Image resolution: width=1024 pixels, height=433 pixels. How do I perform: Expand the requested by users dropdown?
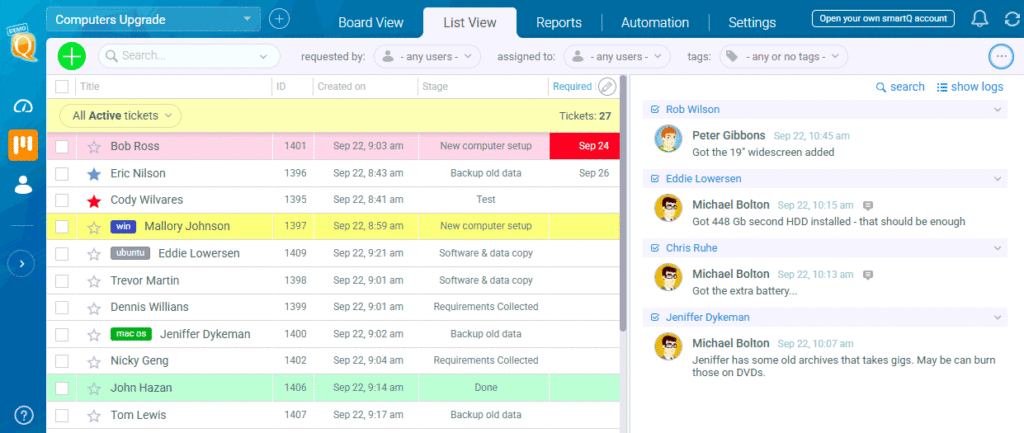427,56
